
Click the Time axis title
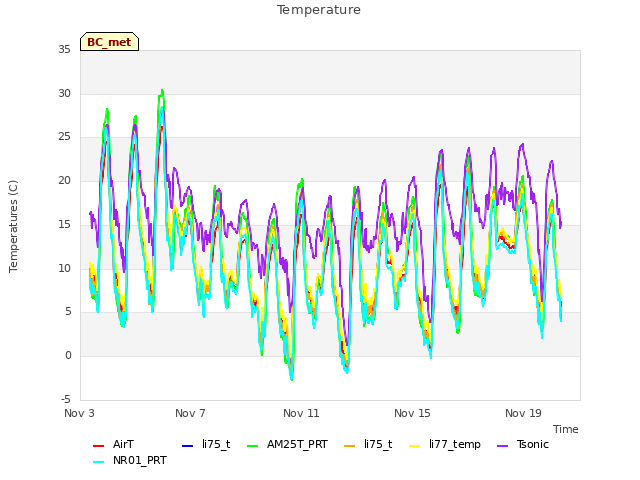566,429
